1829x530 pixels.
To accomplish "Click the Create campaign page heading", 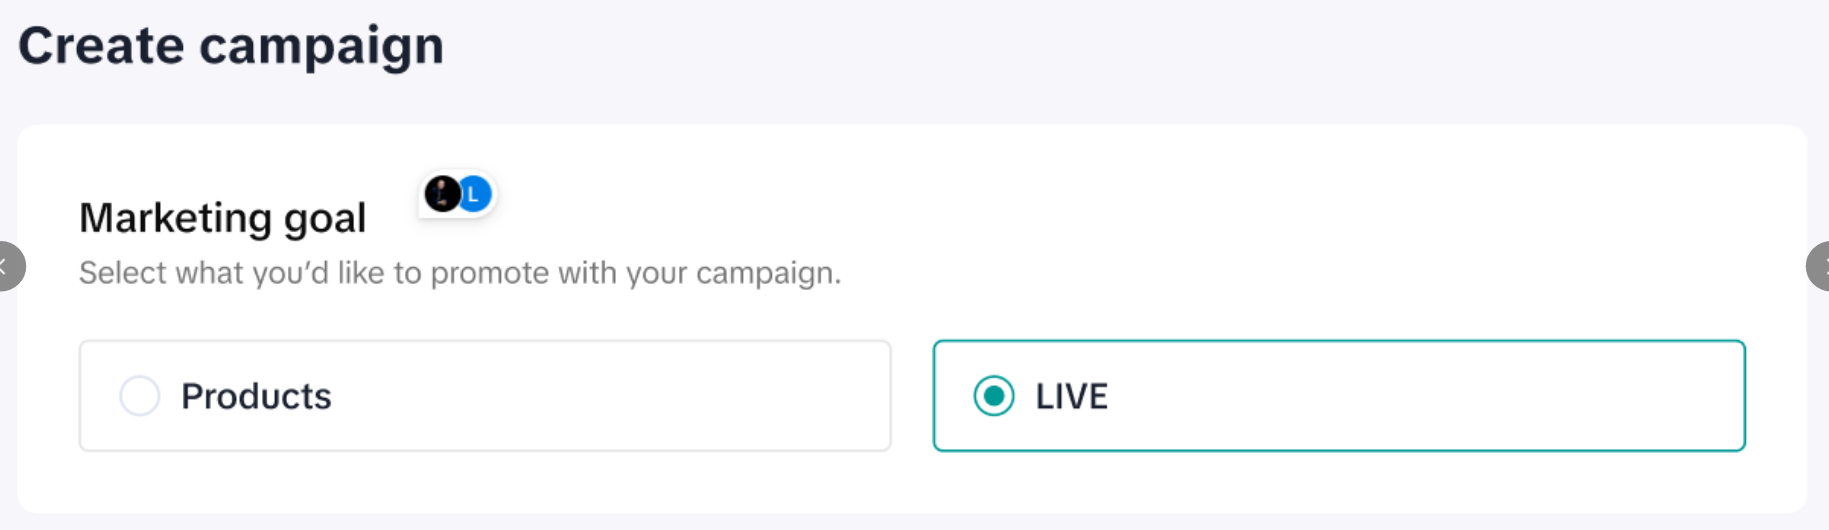I will pos(231,46).
